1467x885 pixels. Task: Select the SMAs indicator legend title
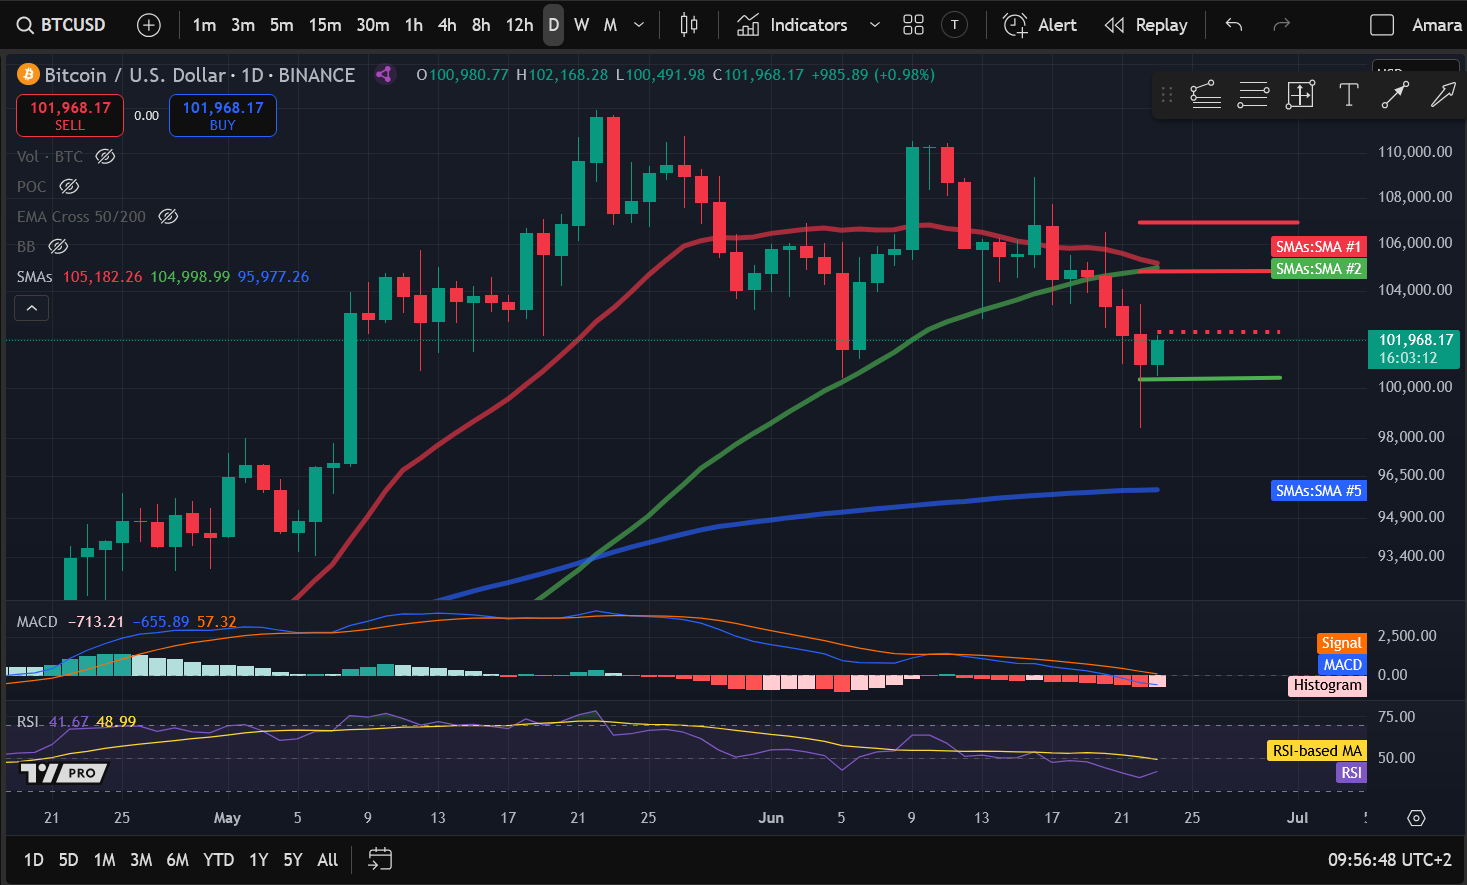click(x=35, y=276)
